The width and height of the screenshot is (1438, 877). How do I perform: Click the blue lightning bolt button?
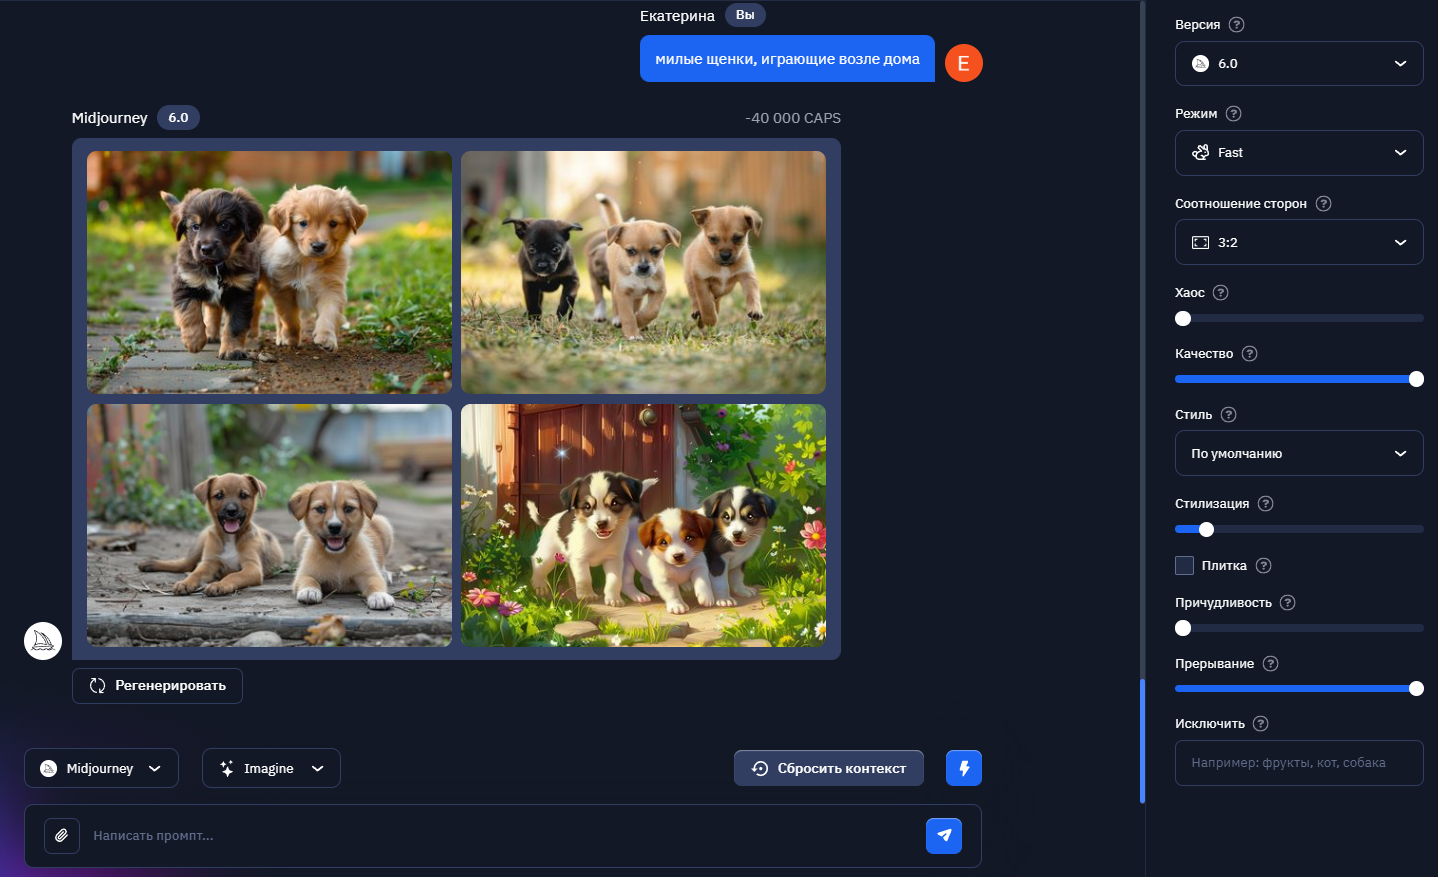(x=964, y=768)
